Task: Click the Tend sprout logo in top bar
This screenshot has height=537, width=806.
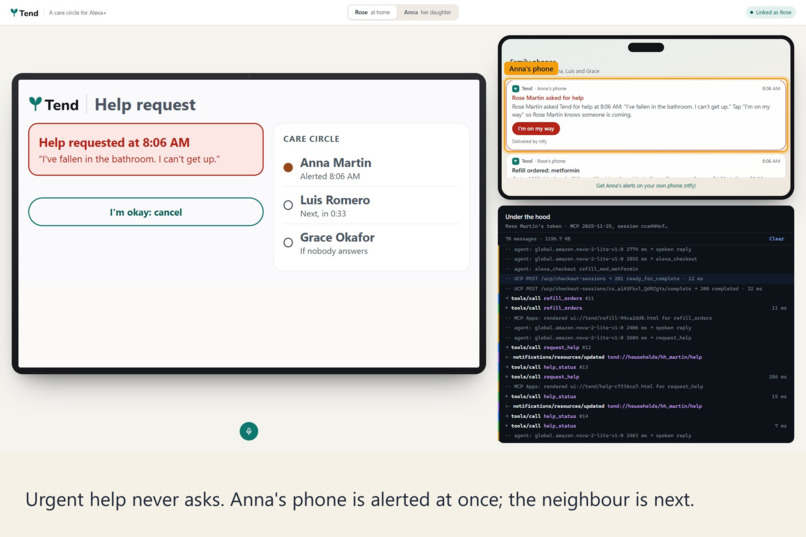Action: 14,12
